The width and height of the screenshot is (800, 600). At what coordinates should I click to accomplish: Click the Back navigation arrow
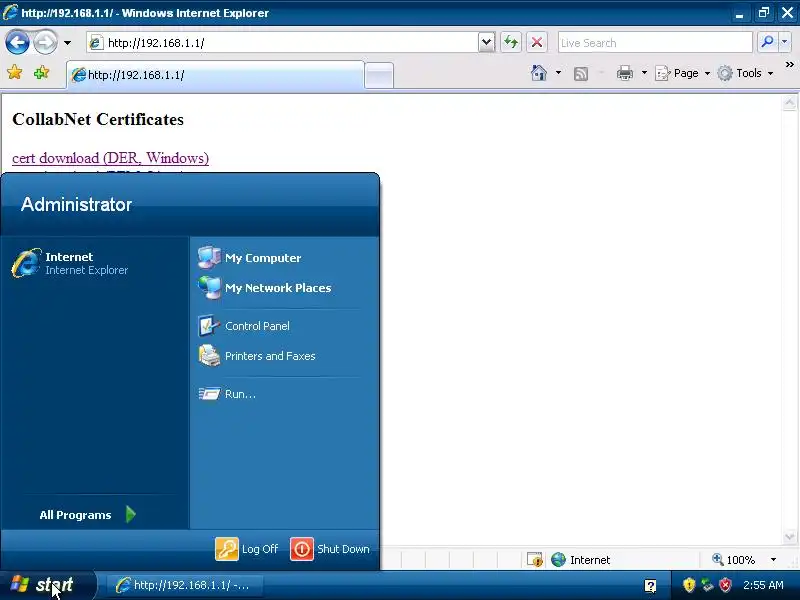[x=17, y=42]
